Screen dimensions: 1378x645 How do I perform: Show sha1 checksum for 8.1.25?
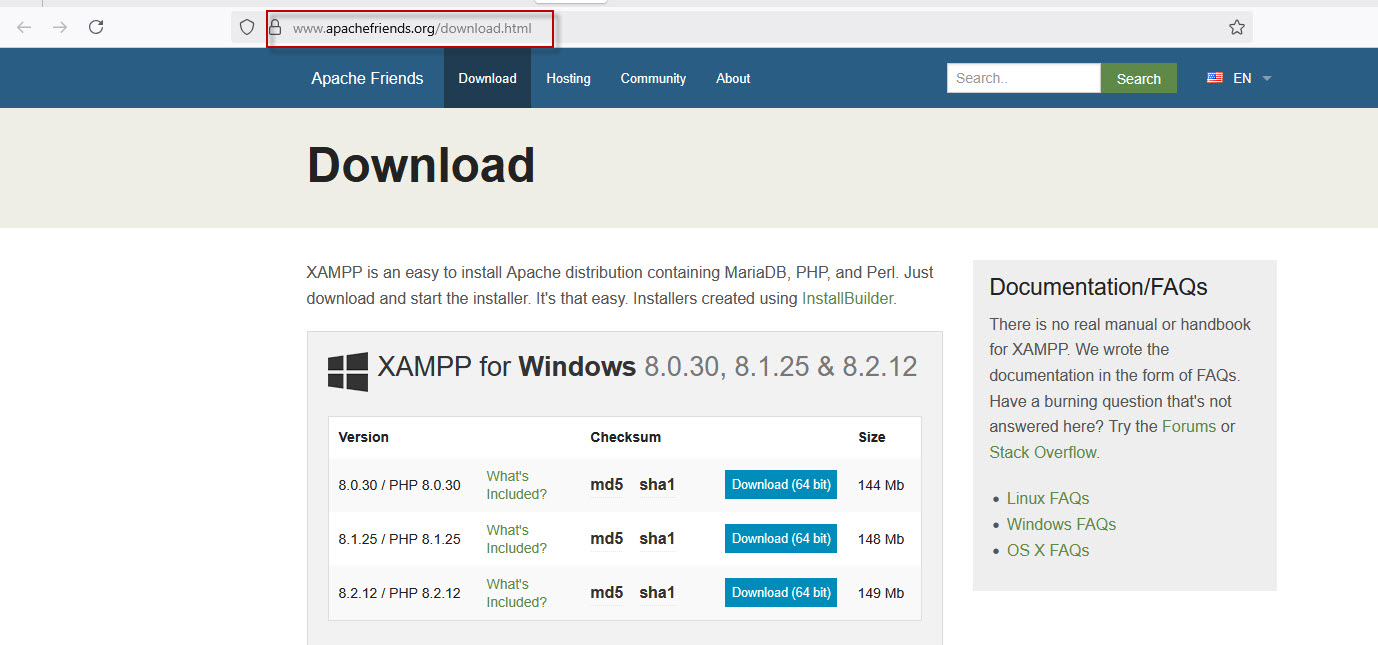pos(657,539)
